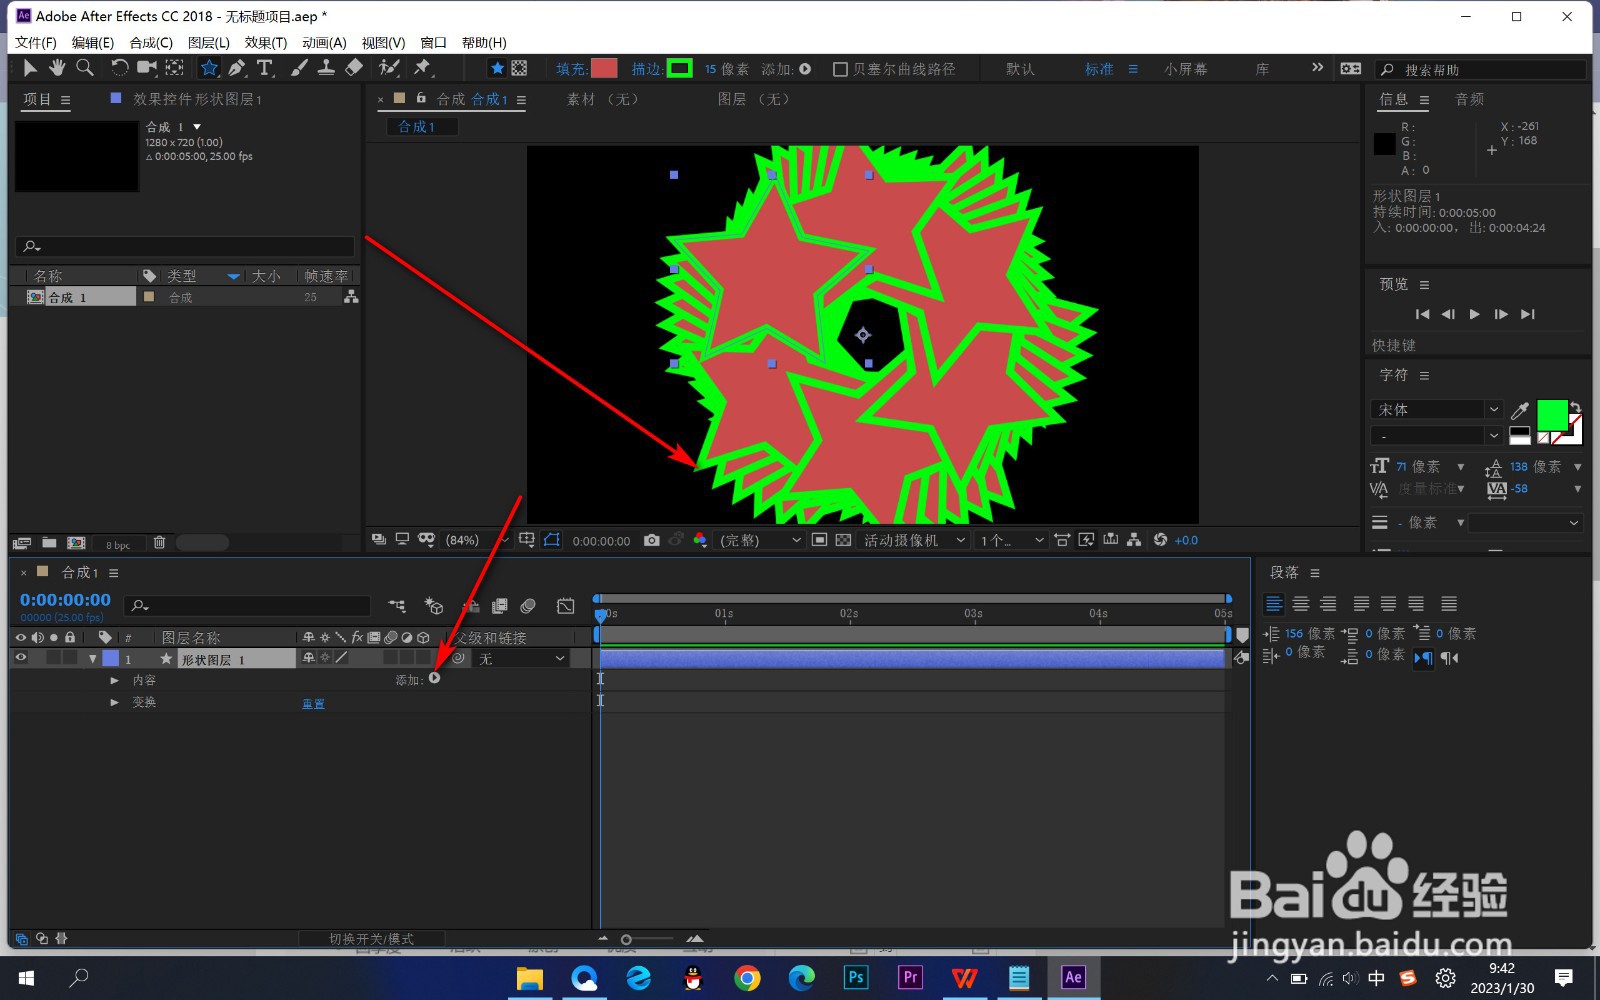The image size is (1600, 1000).
Task: Jump to the first frame in preview
Action: [x=1422, y=314]
